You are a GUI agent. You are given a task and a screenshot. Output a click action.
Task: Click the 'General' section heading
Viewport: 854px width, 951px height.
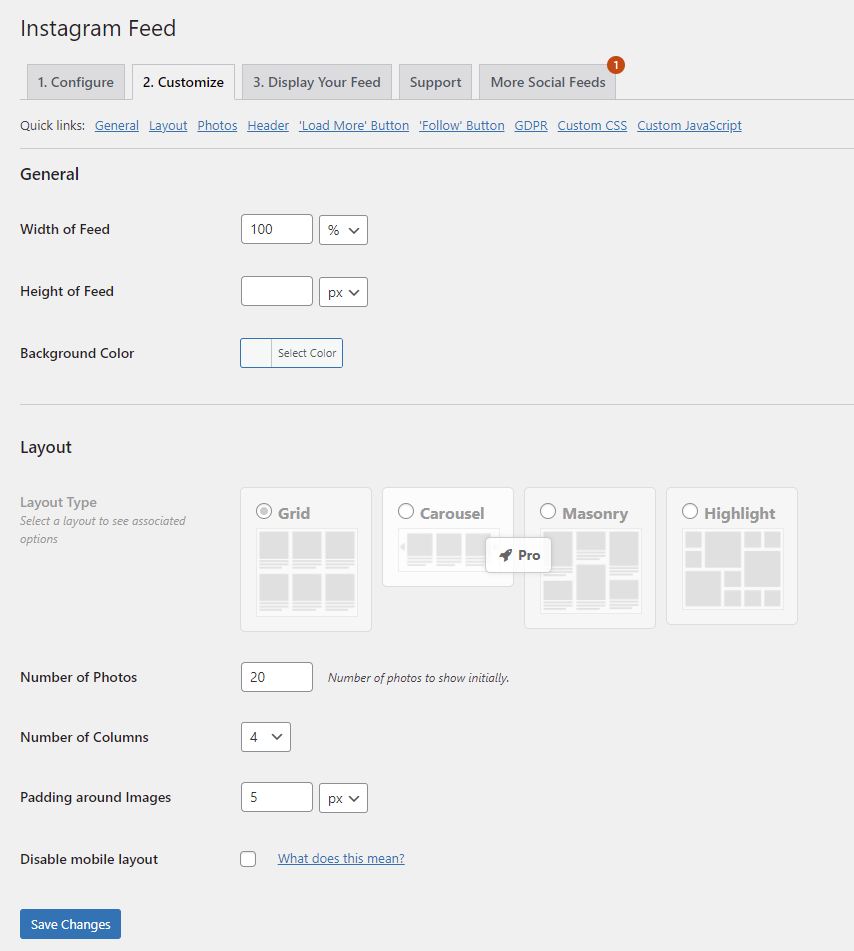(x=49, y=174)
